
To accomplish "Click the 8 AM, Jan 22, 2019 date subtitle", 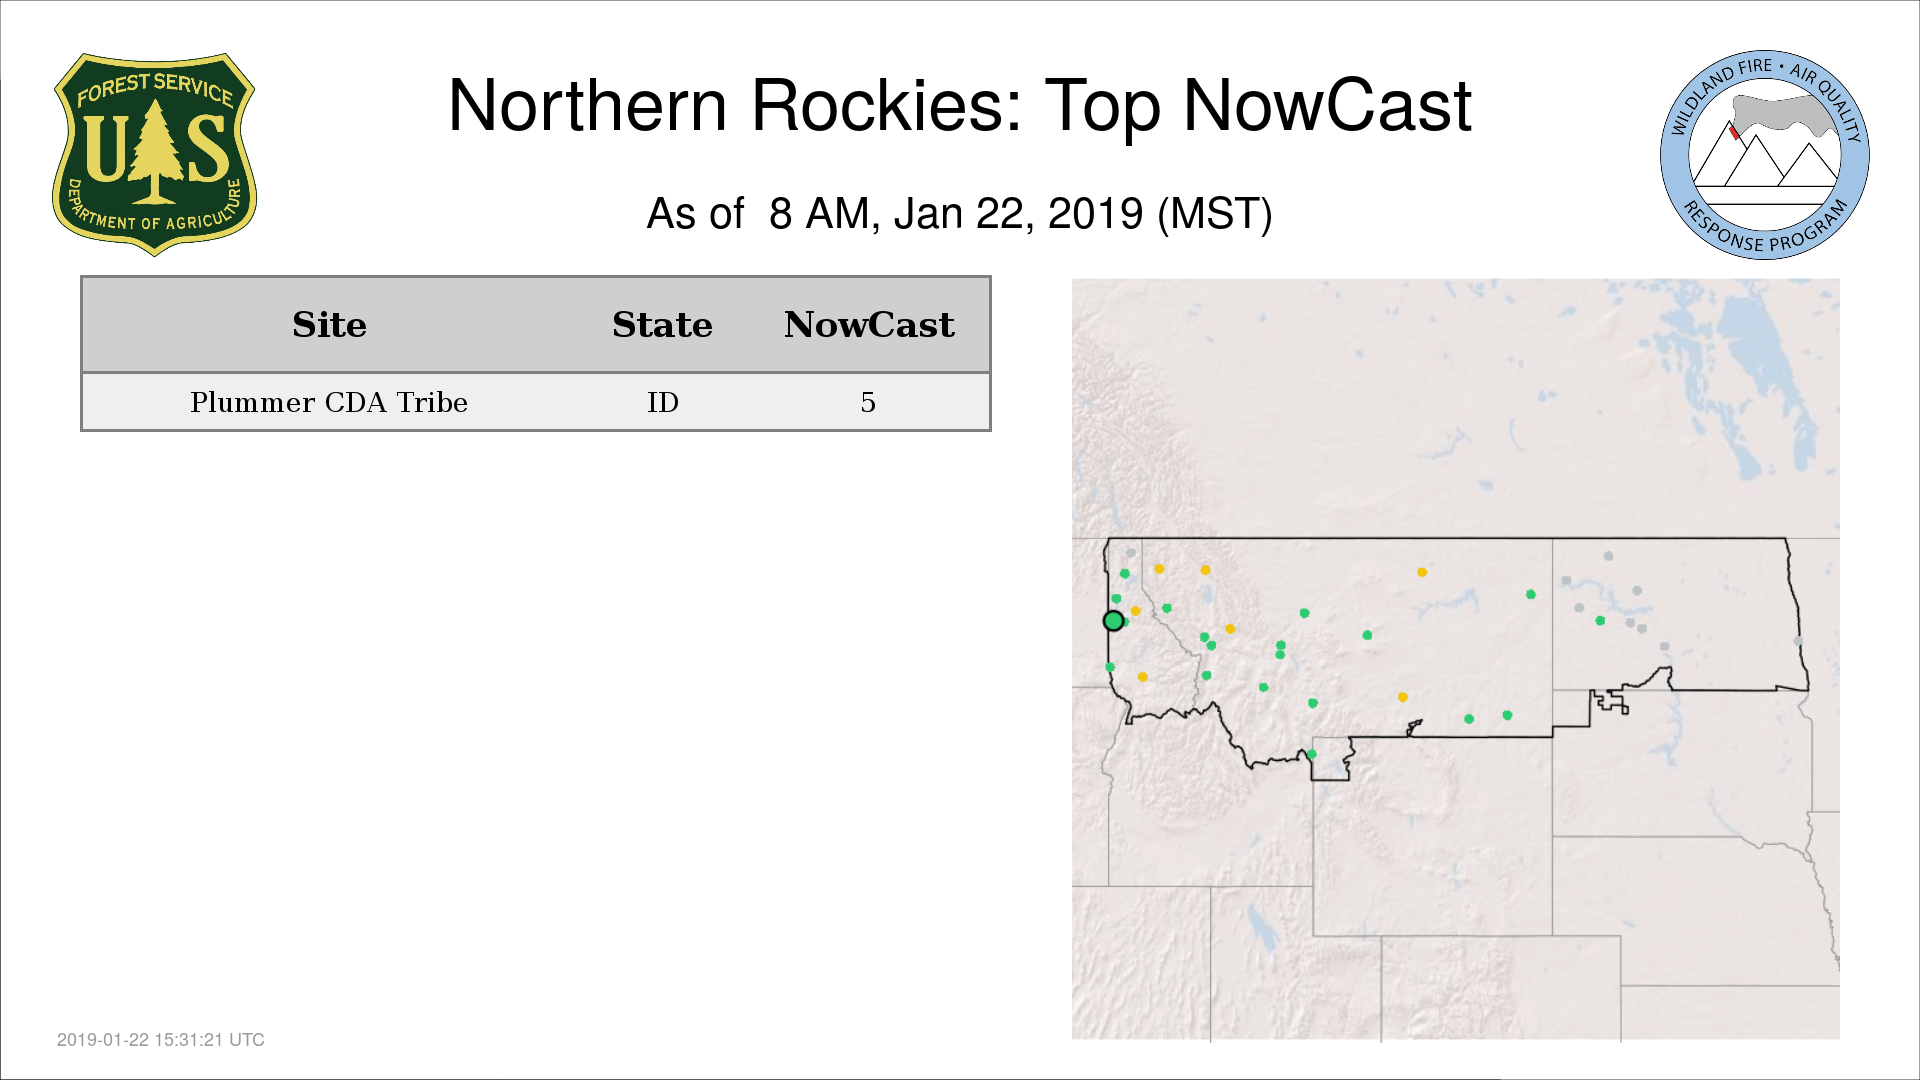I will pyautogui.click(x=959, y=214).
